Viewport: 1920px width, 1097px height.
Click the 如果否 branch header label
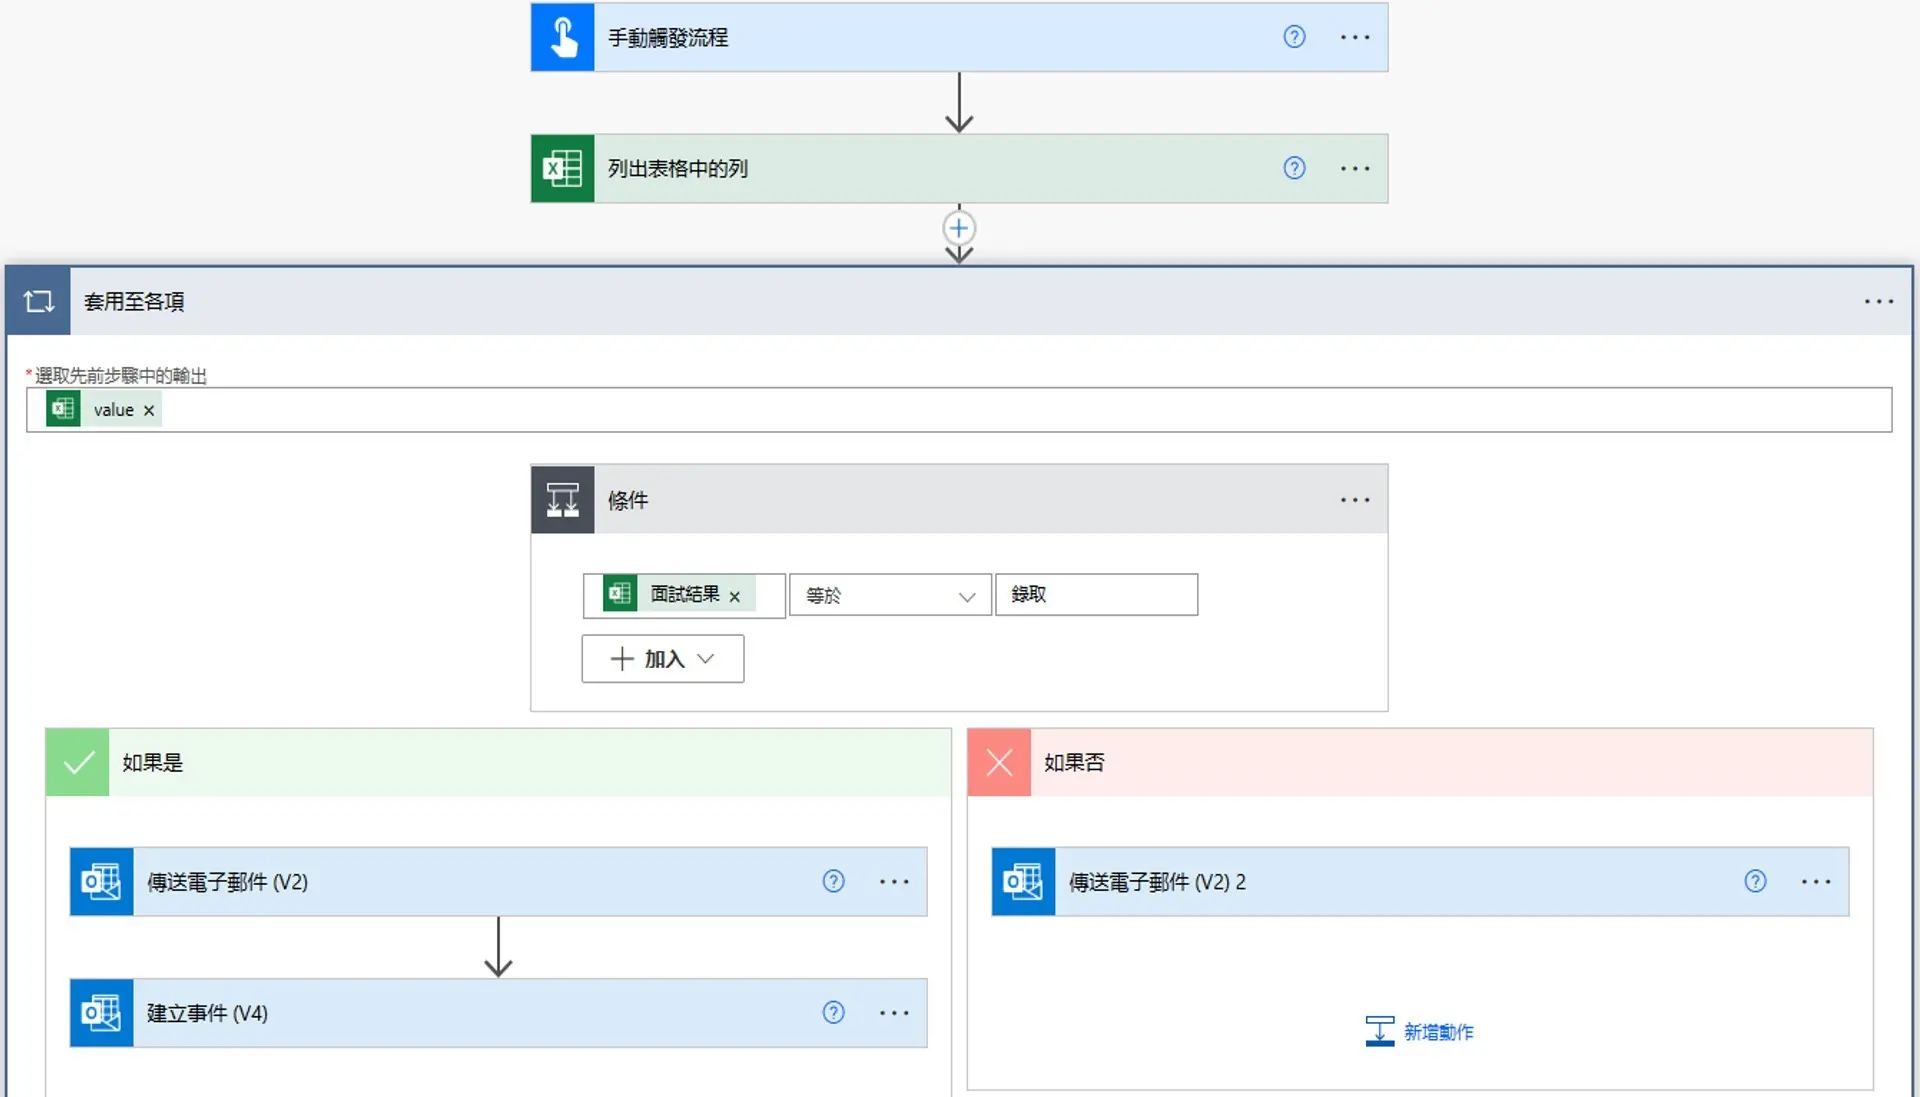click(1074, 762)
